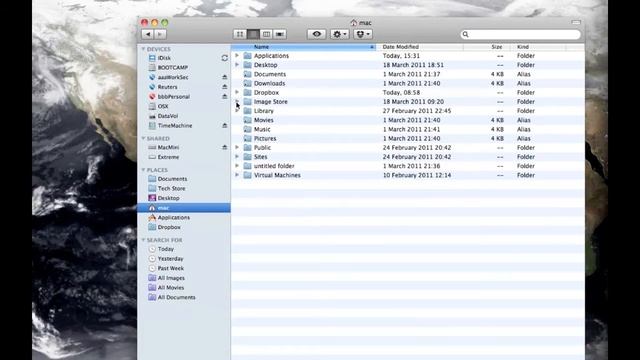Switch to list view

click(253, 34)
